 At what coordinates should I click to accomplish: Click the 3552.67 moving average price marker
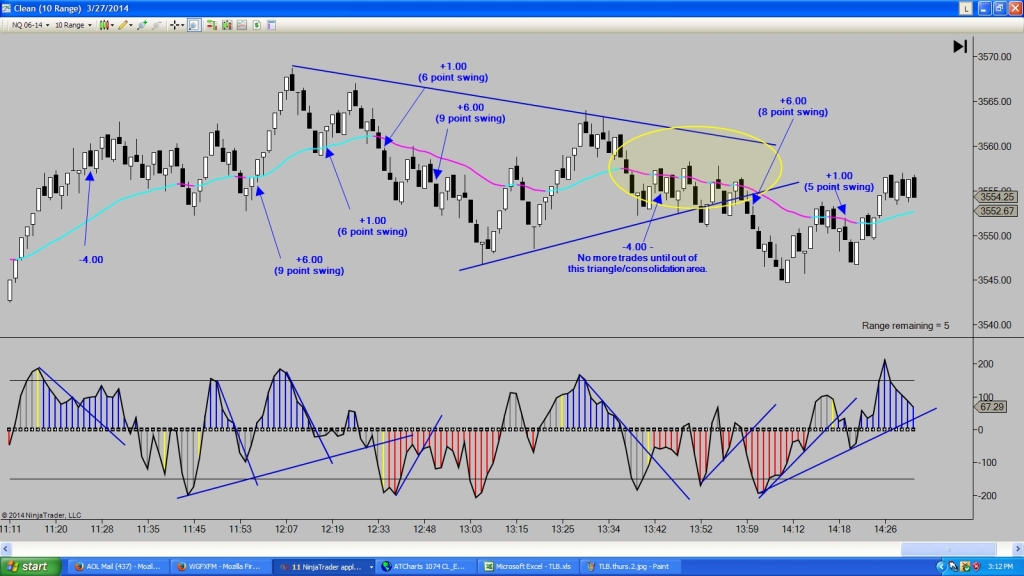(997, 211)
